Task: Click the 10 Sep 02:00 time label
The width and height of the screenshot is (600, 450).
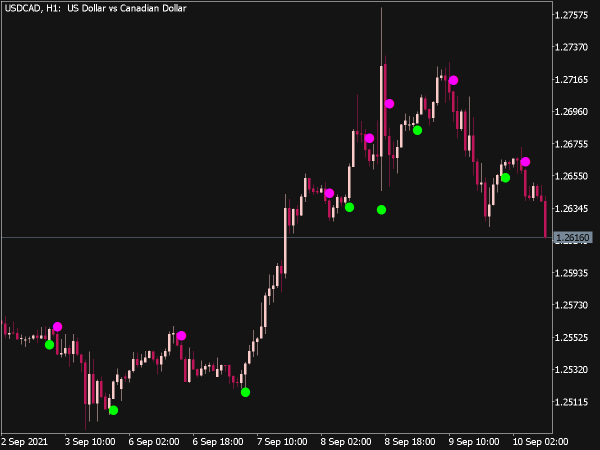Action: [540, 442]
